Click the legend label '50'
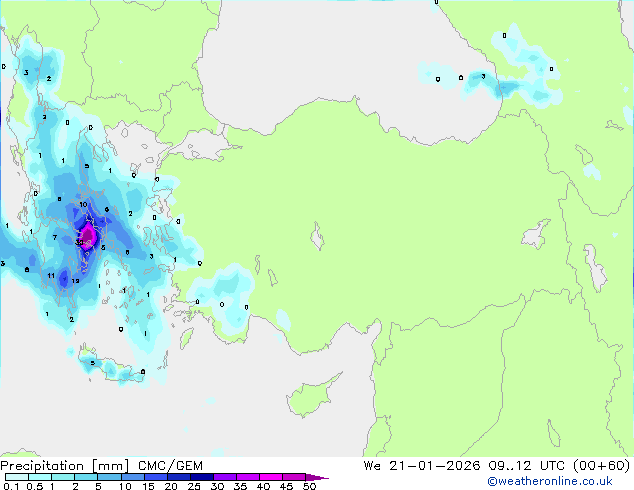634x490 pixels. coord(309,486)
